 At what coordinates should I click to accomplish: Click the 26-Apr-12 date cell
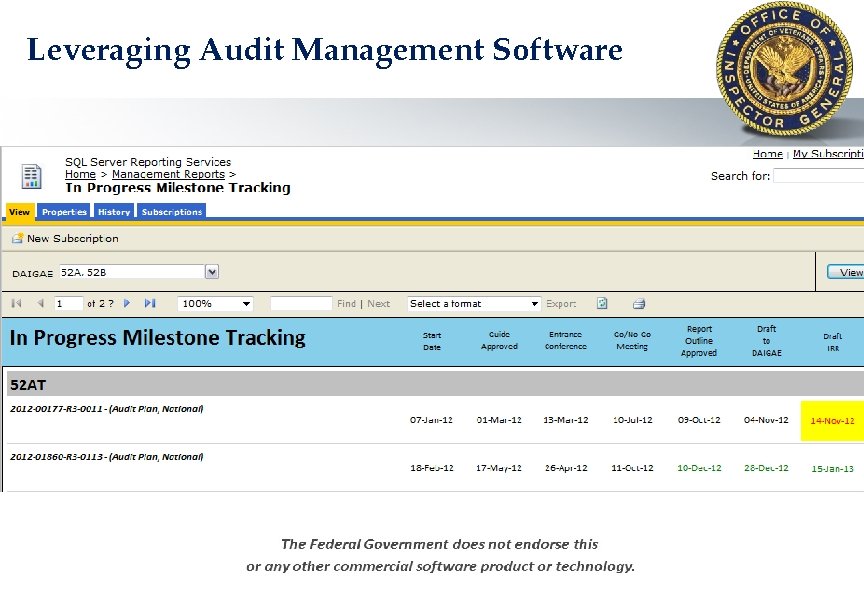pyautogui.click(x=566, y=468)
